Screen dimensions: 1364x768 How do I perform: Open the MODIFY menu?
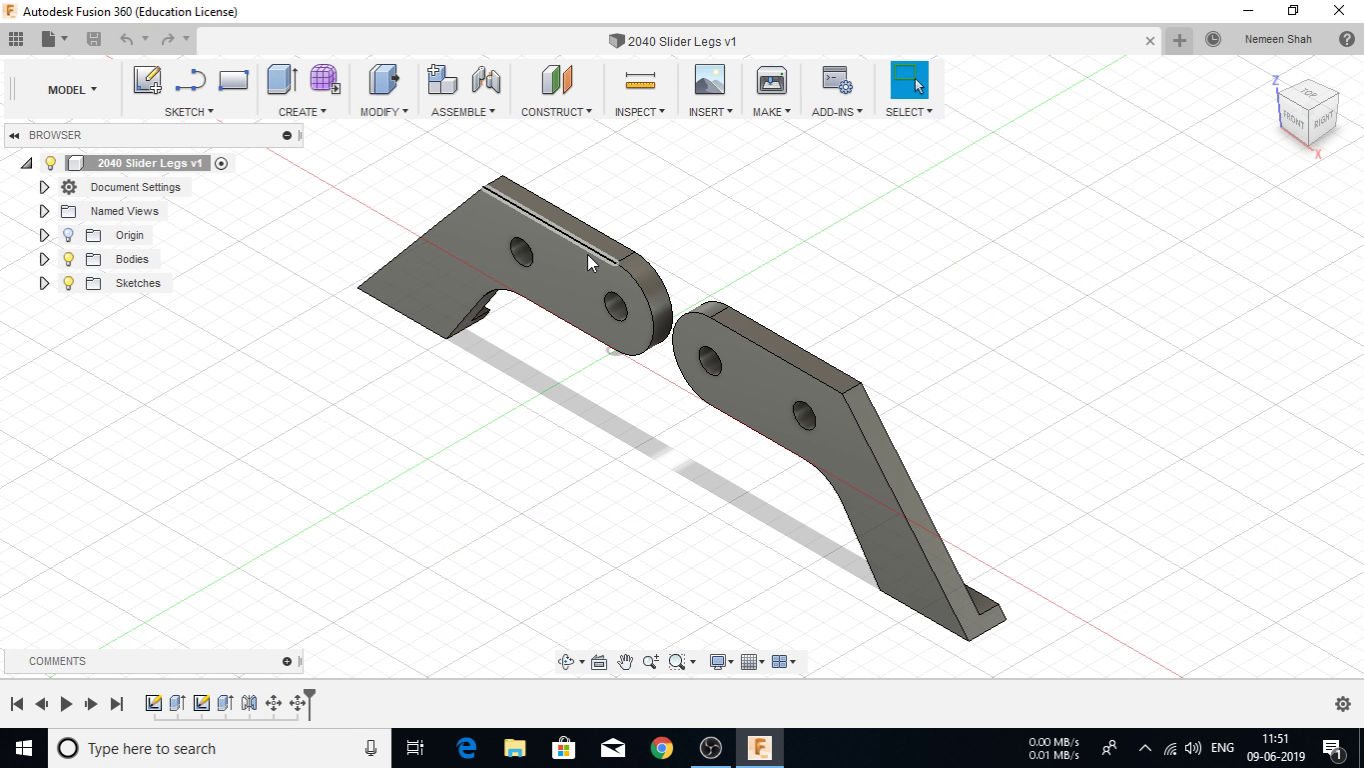tap(384, 112)
